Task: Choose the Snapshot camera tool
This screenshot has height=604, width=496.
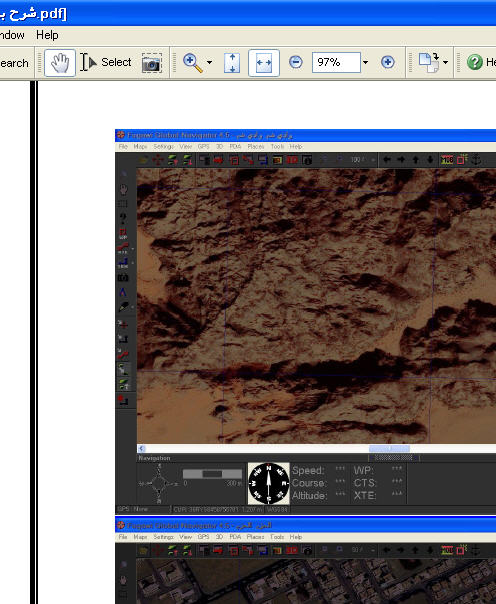Action: tap(152, 63)
